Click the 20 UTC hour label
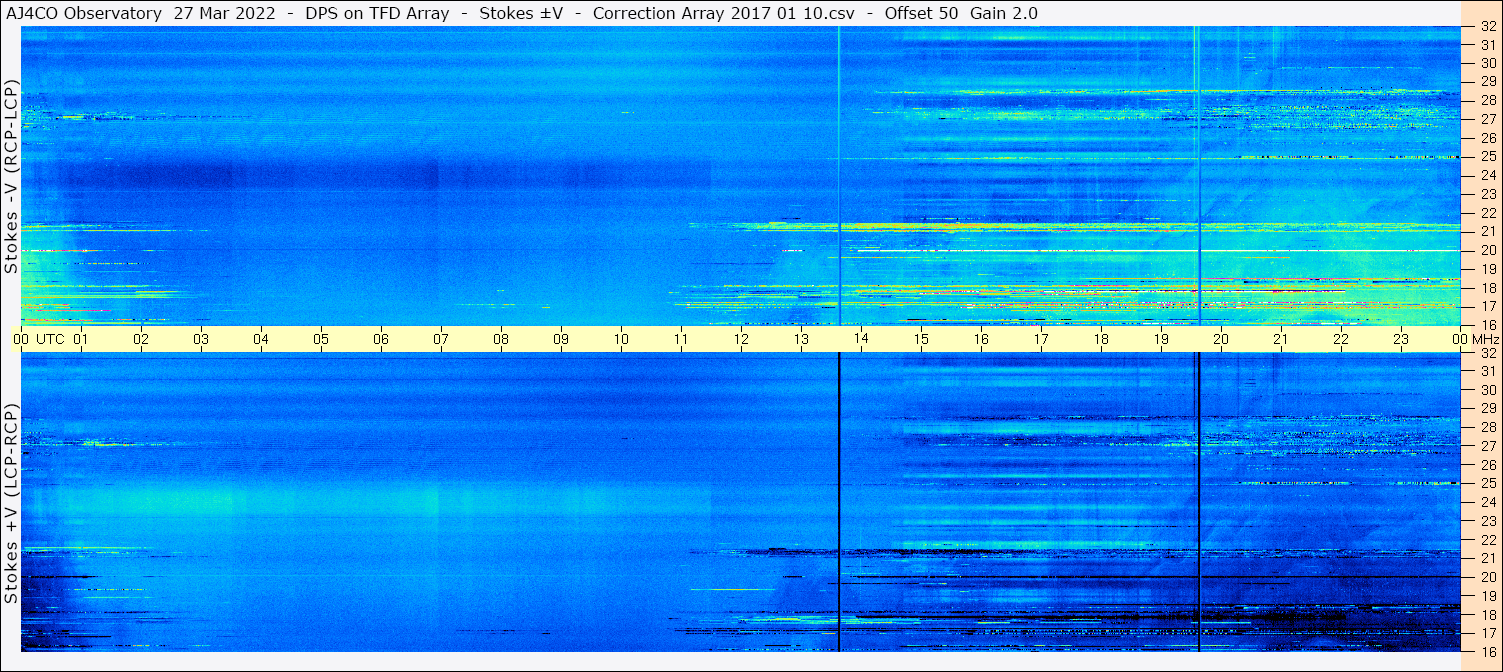1503x672 pixels. [1221, 339]
